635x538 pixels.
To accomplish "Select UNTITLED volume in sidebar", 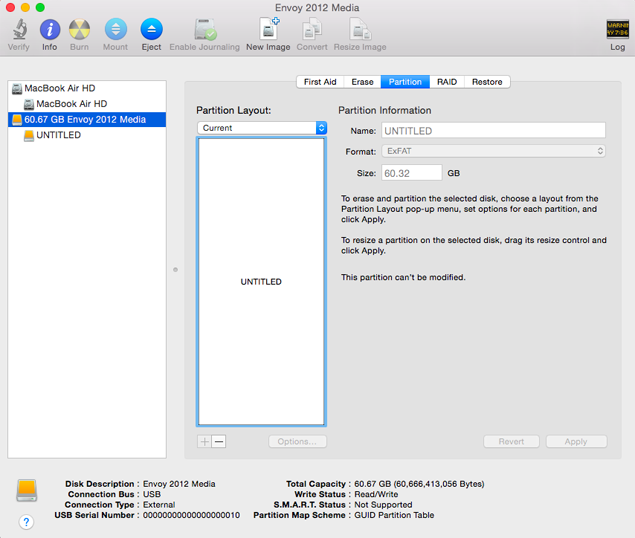I will coord(87,135).
